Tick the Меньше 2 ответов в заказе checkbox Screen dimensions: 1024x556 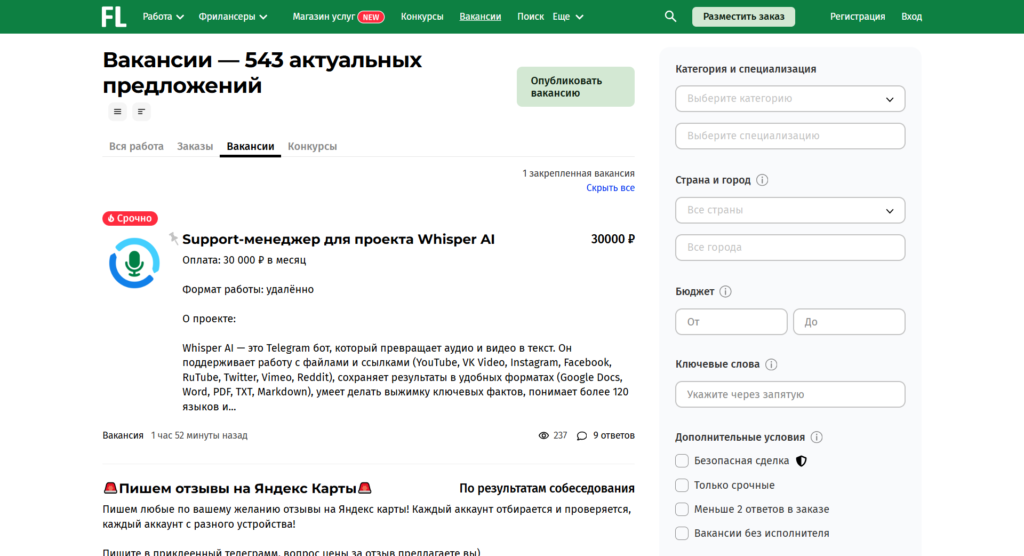(x=682, y=509)
